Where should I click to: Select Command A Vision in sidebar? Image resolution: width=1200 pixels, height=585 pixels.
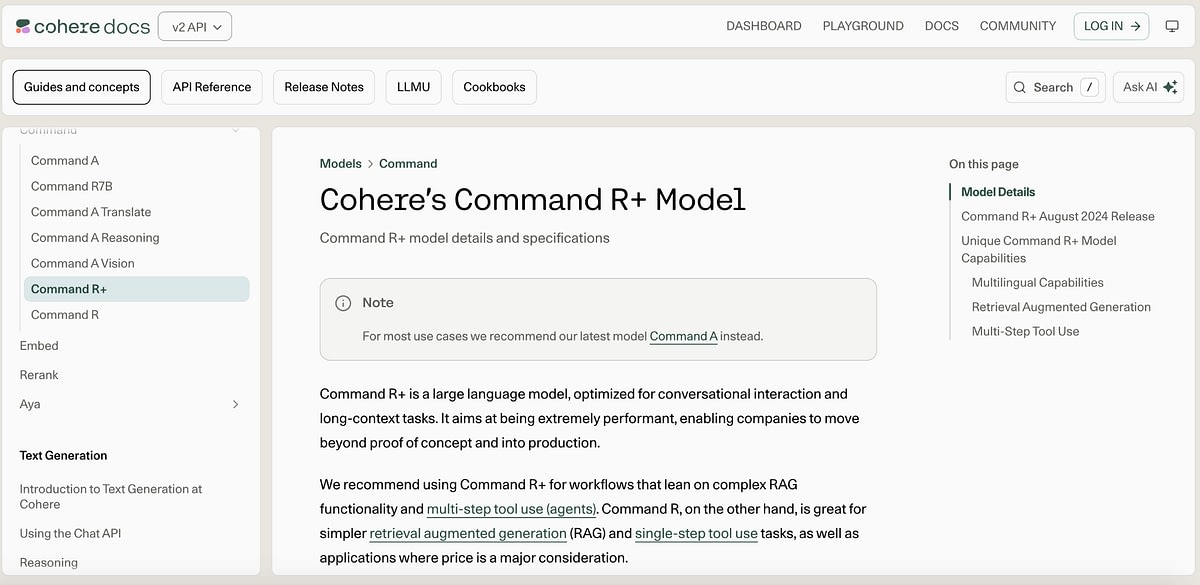(82, 263)
